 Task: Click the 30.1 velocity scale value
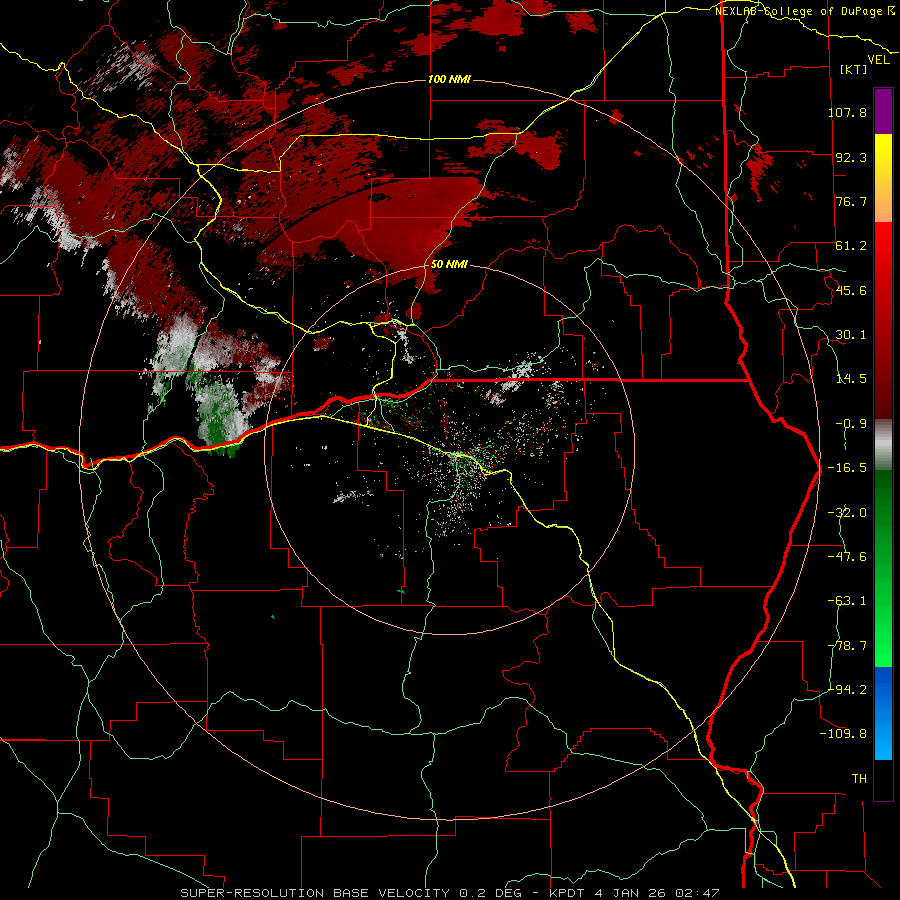pos(851,335)
